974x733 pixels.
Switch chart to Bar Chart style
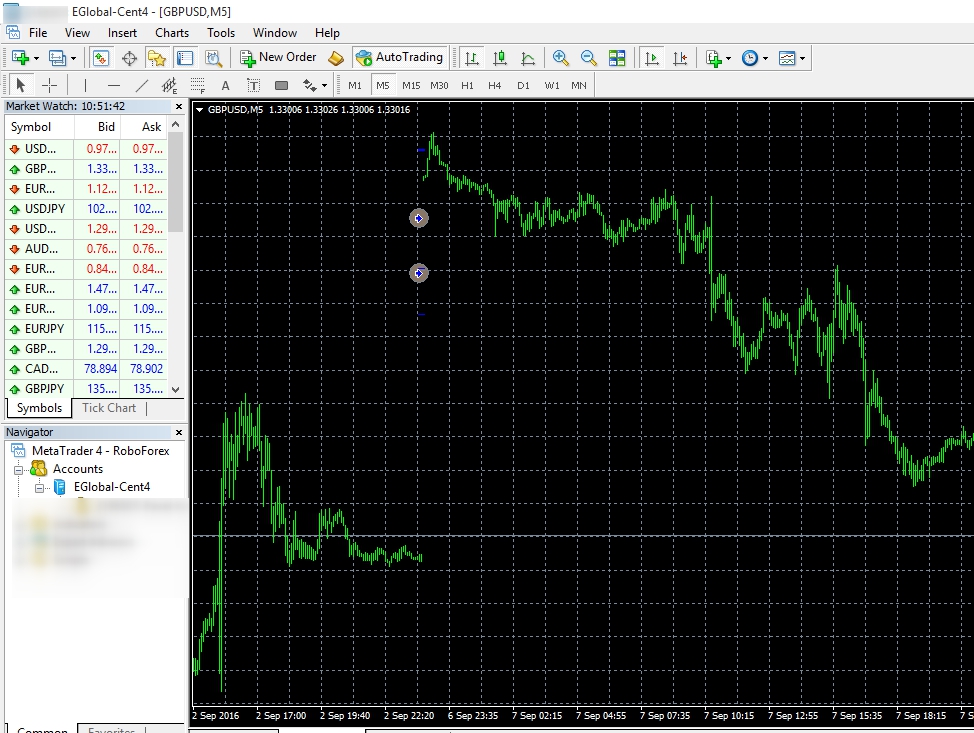point(471,58)
